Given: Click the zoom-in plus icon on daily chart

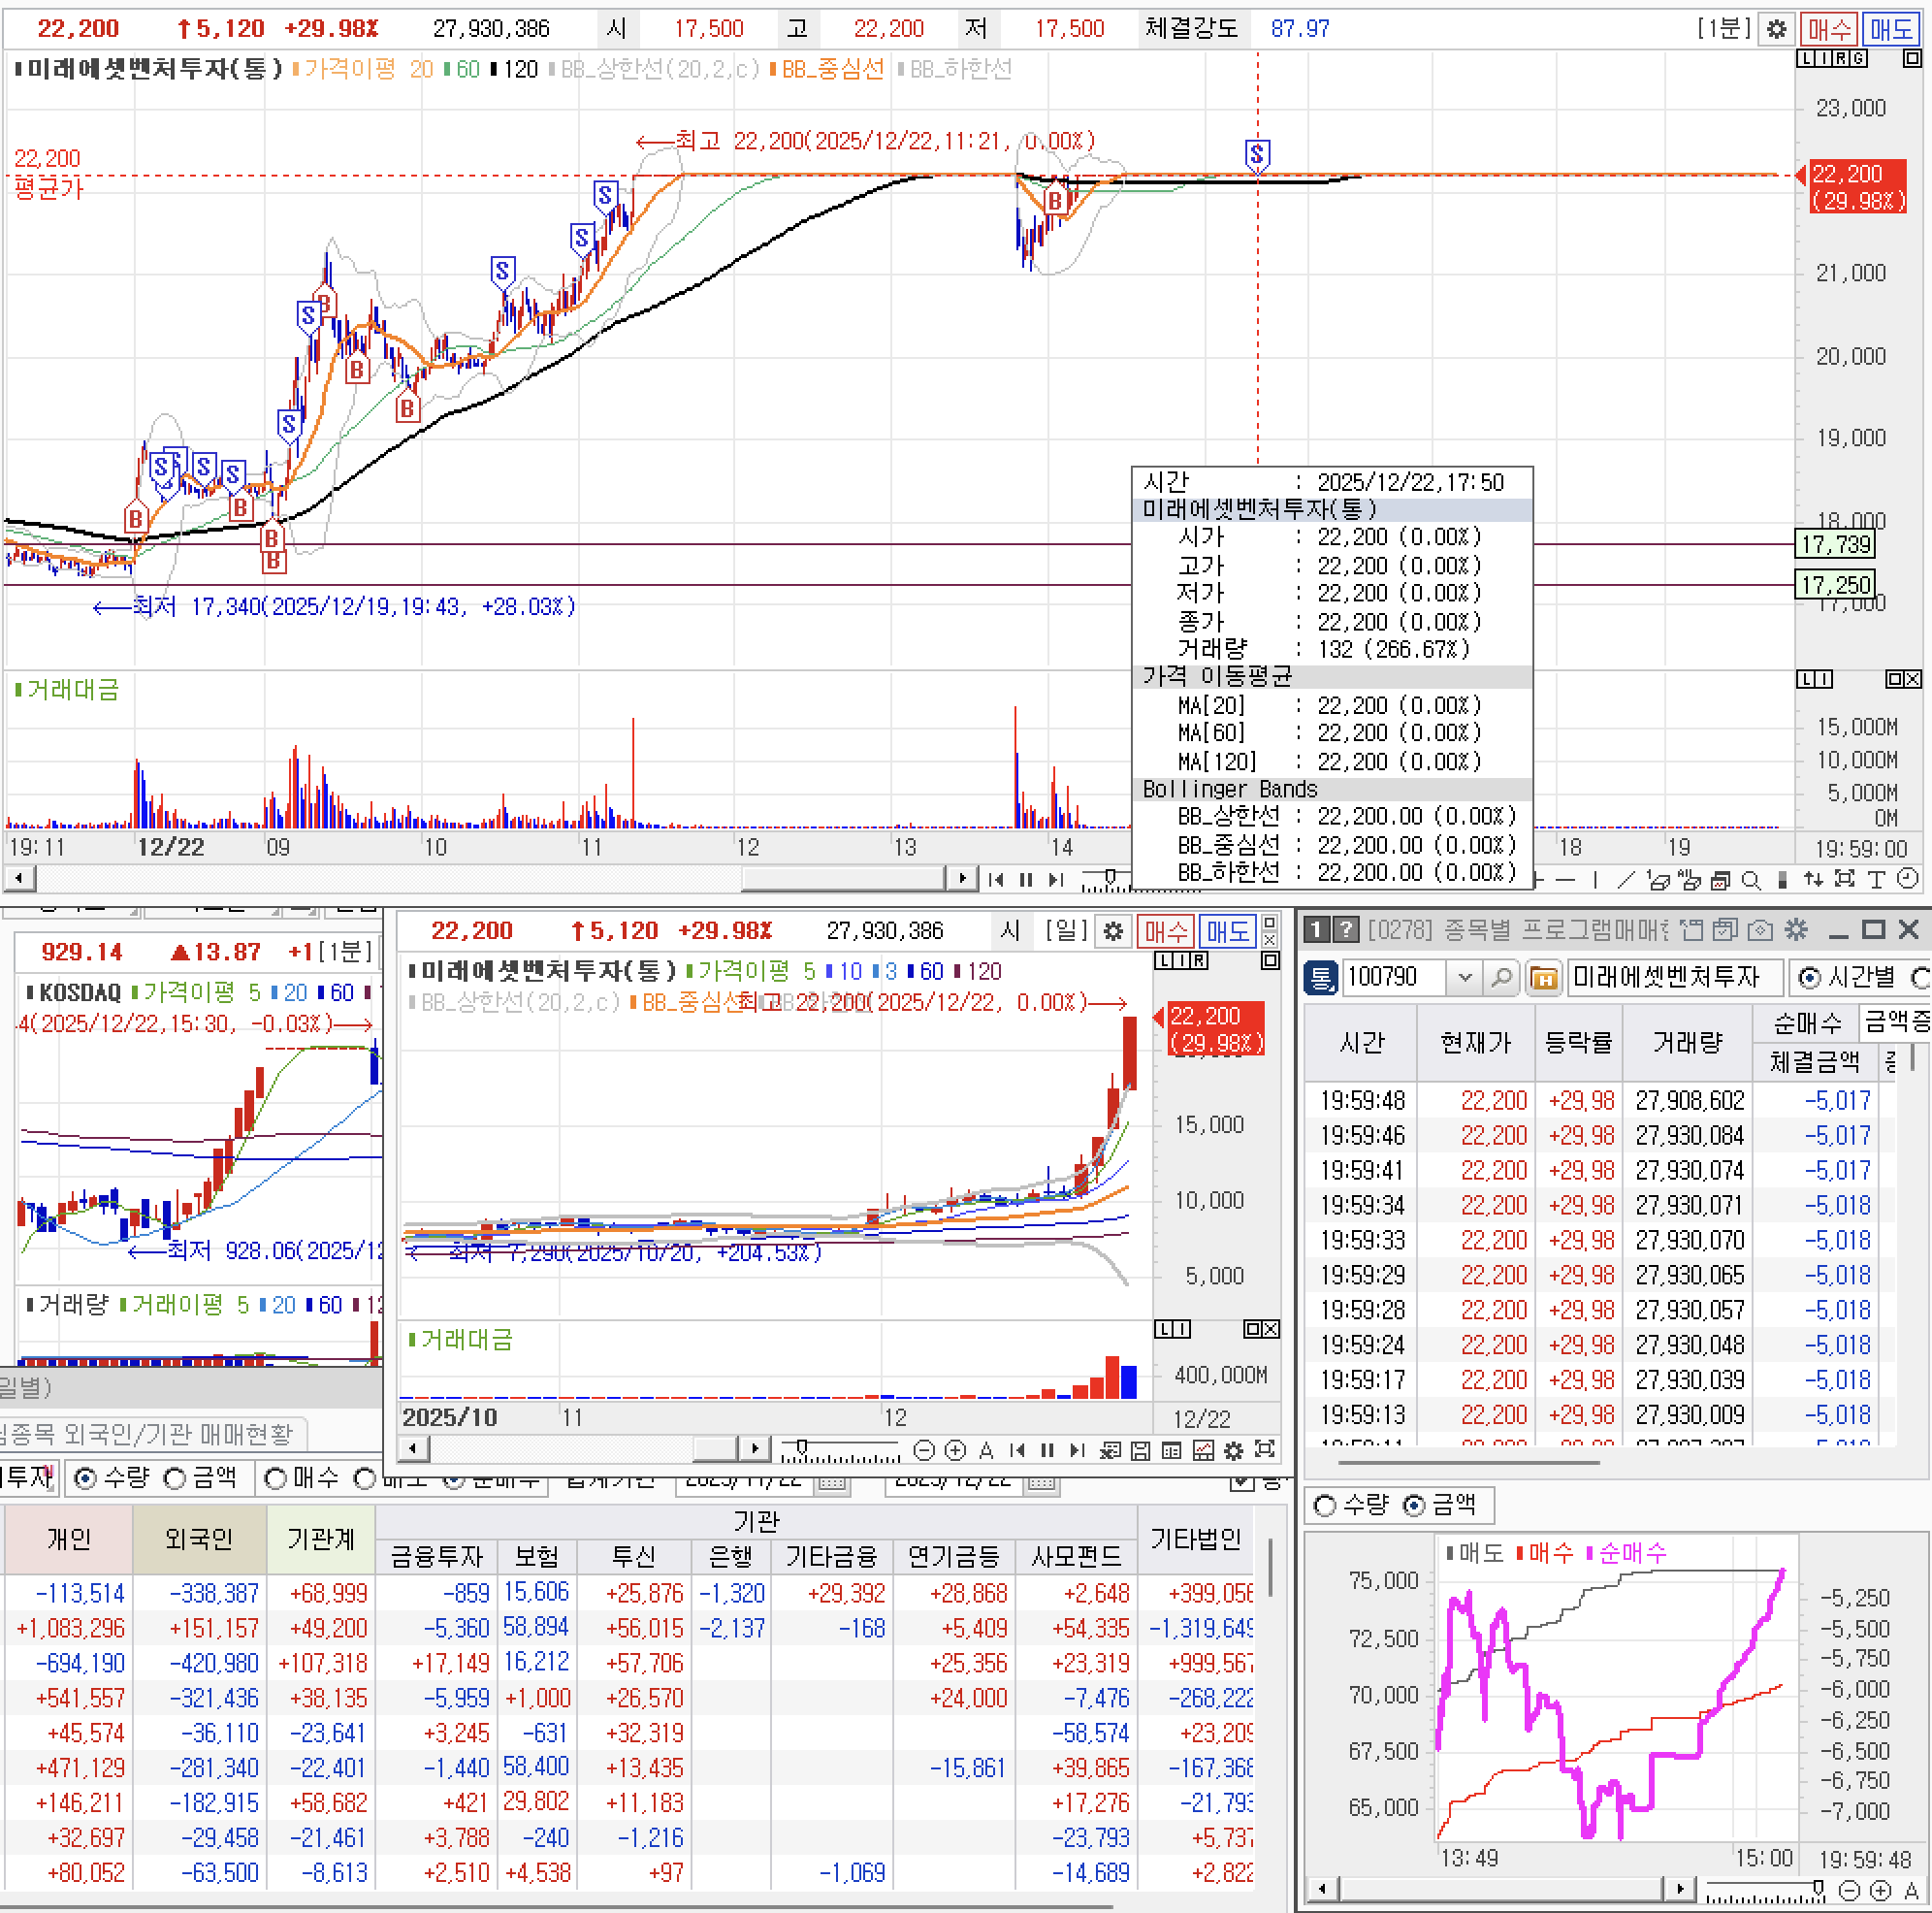Looking at the screenshot, I should (955, 1450).
